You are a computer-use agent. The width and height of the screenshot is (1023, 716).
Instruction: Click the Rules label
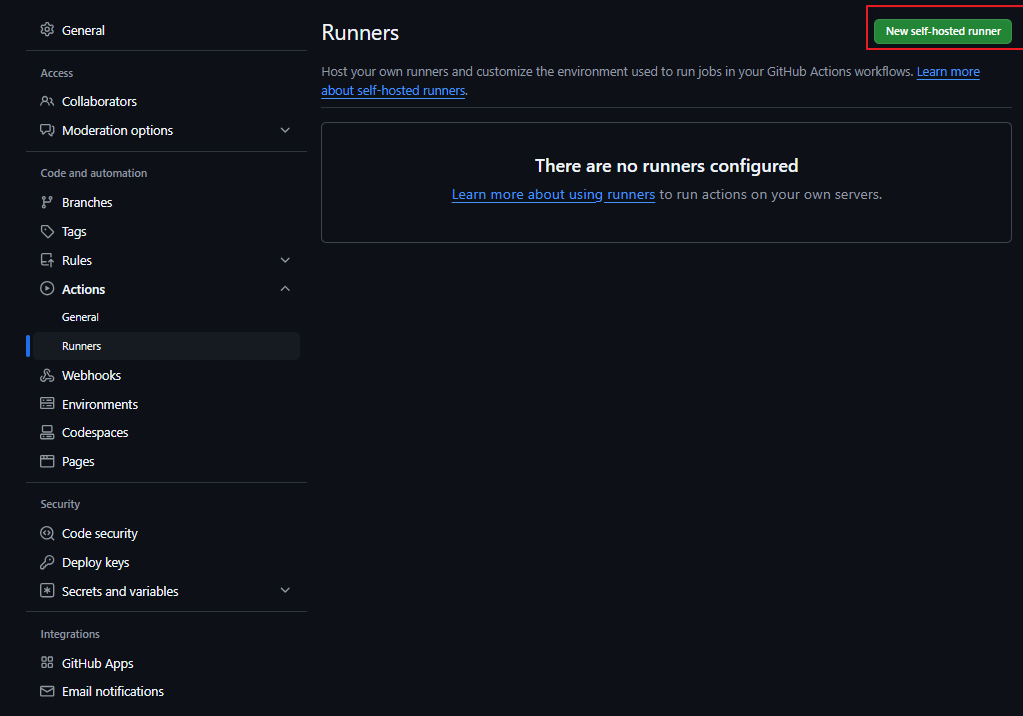[x=76, y=260]
